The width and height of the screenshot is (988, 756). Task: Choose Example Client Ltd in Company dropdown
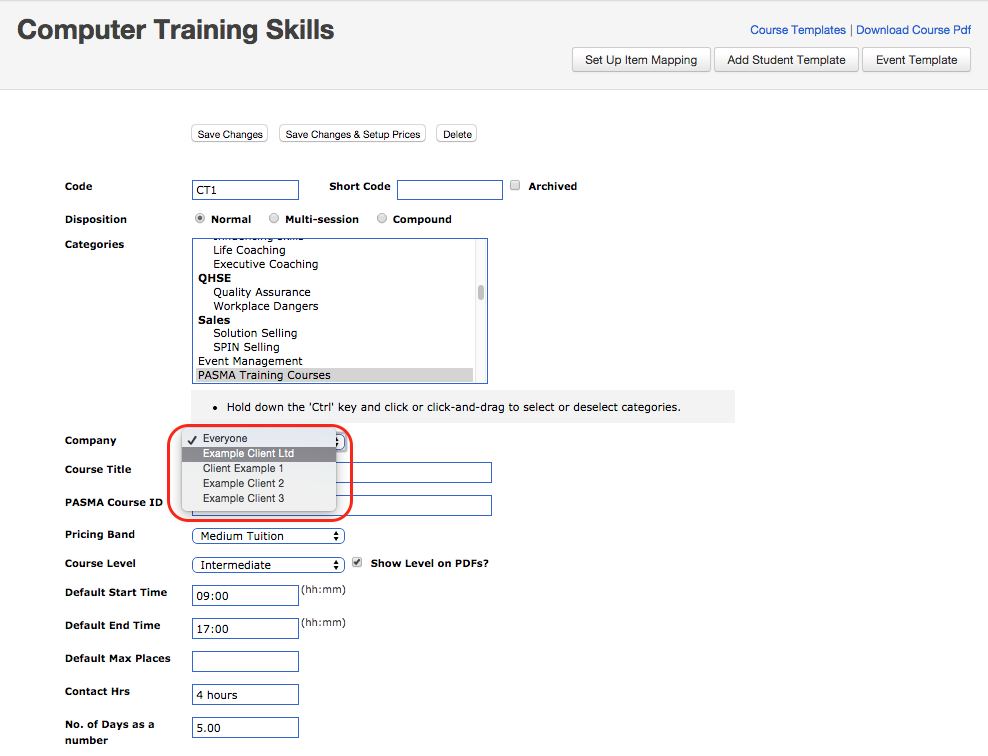[x=258, y=454]
